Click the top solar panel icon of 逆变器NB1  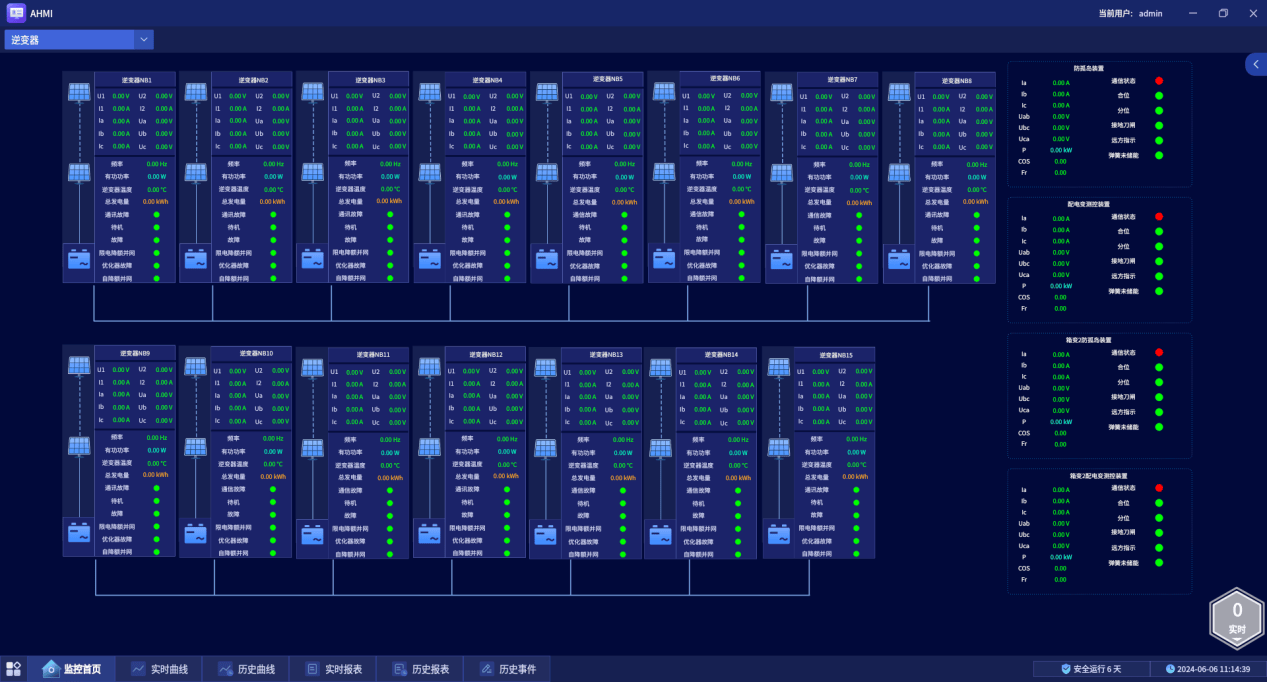pos(79,92)
